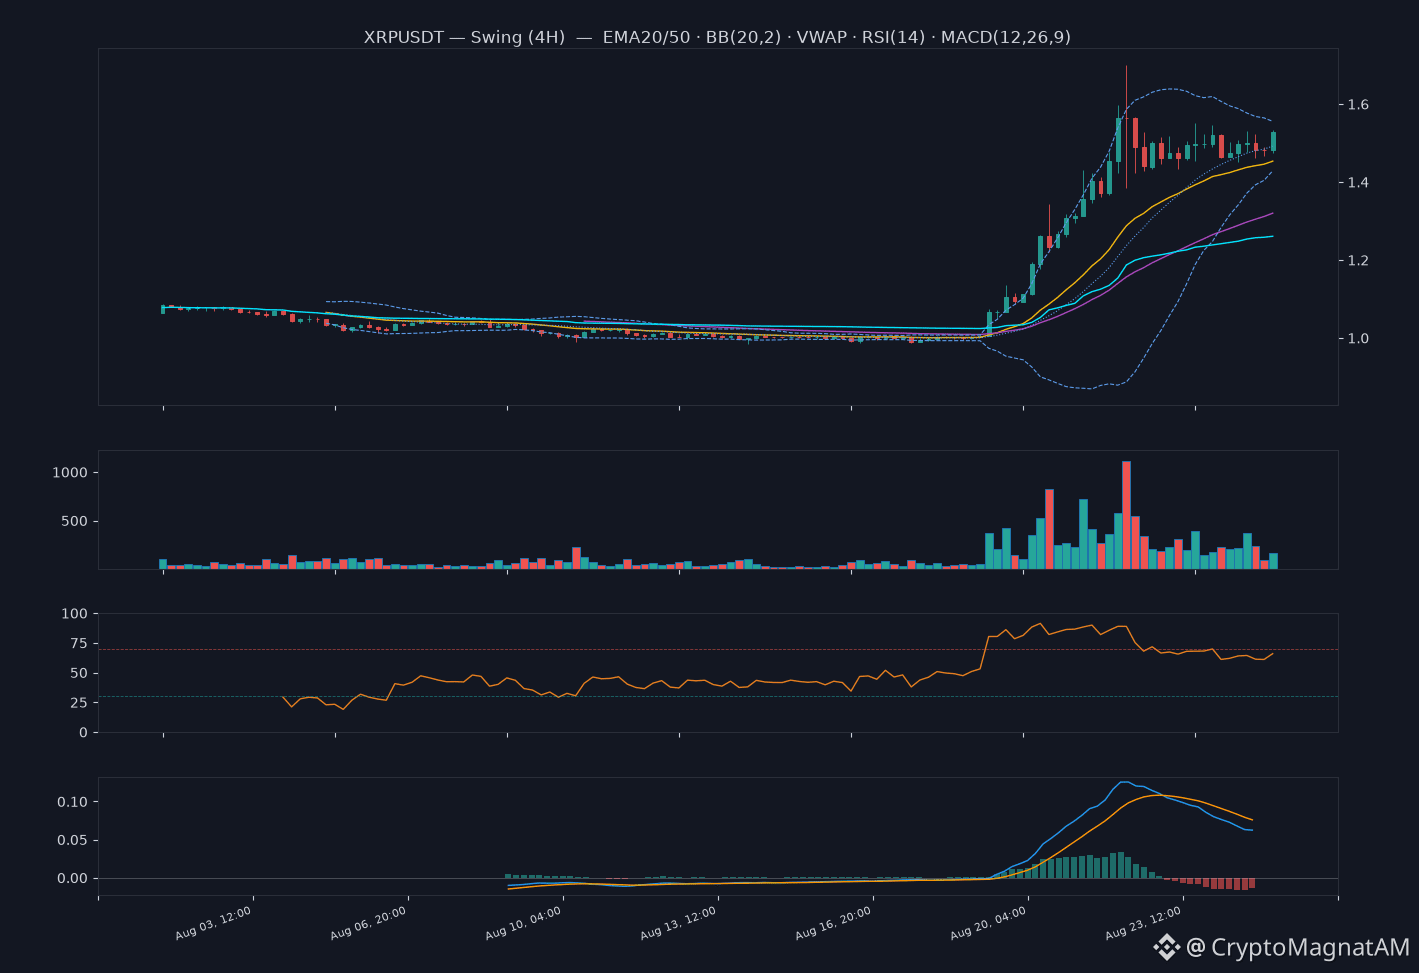Viewport: 1419px width, 973px height.
Task: Click the RSI axis label 50
Action: [x=79, y=673]
